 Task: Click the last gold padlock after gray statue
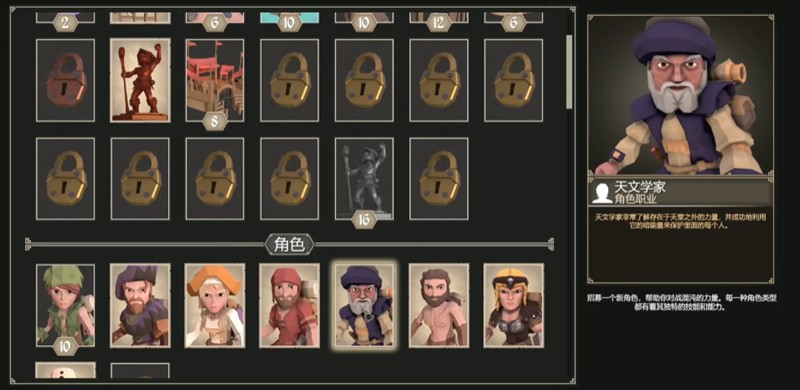click(x=439, y=179)
